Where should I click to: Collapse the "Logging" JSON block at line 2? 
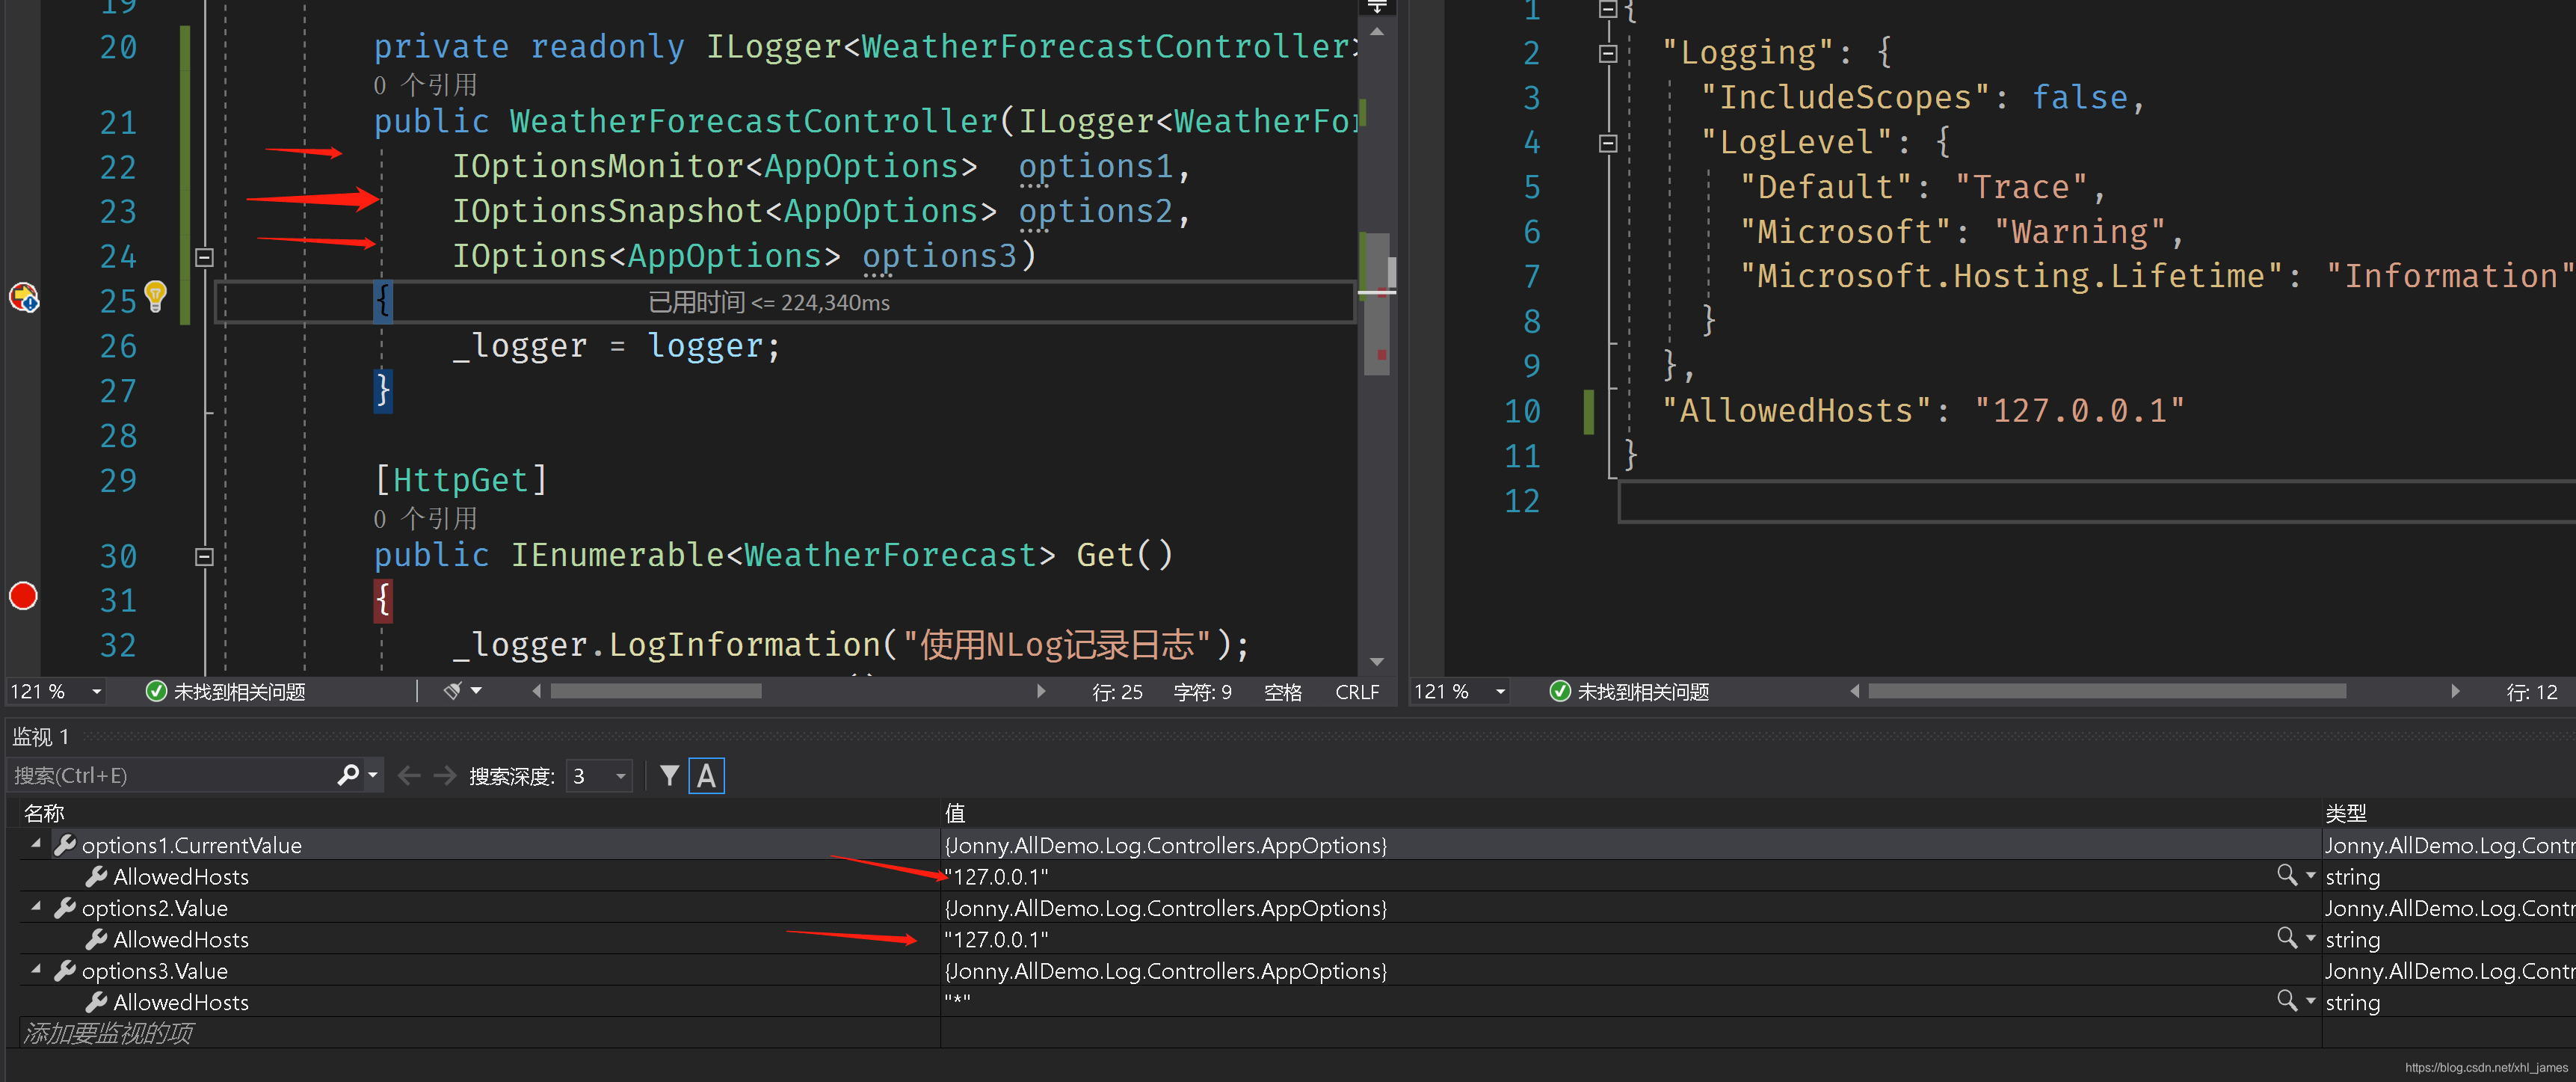(x=1608, y=53)
